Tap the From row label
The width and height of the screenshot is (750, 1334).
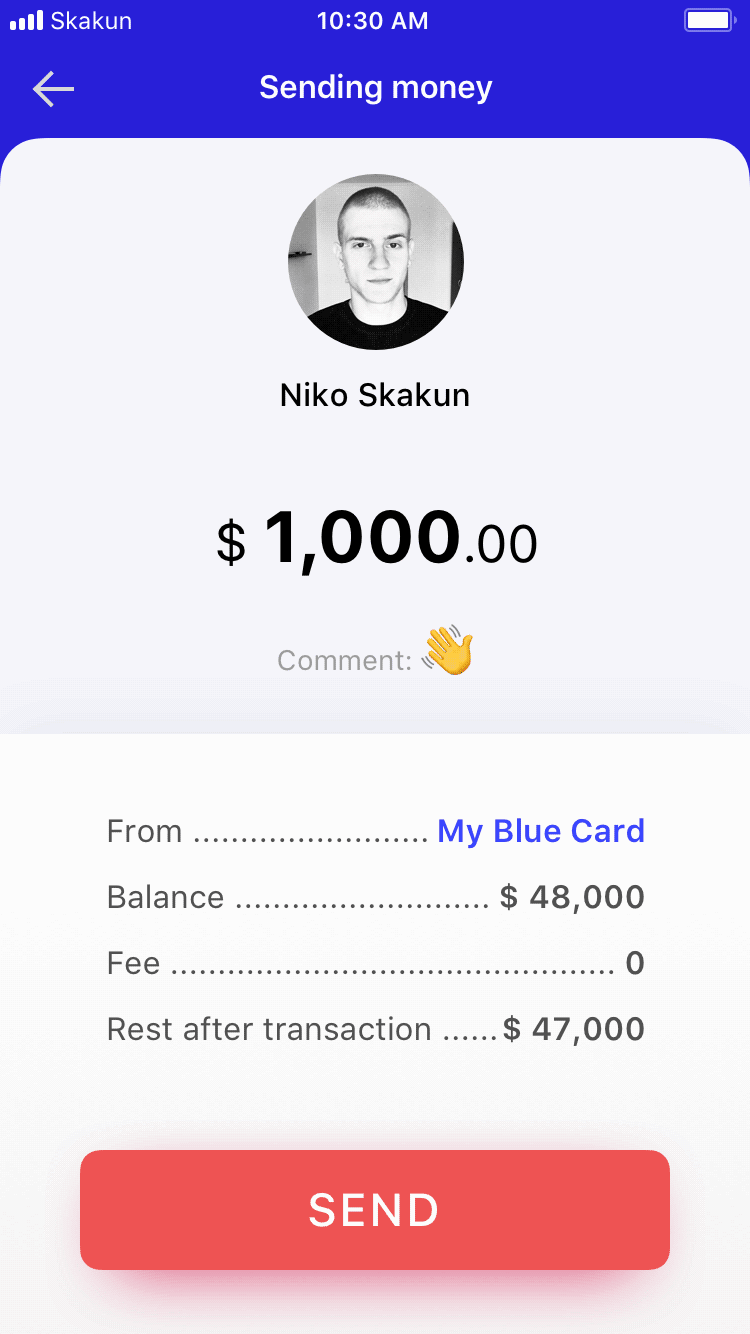[x=145, y=831]
